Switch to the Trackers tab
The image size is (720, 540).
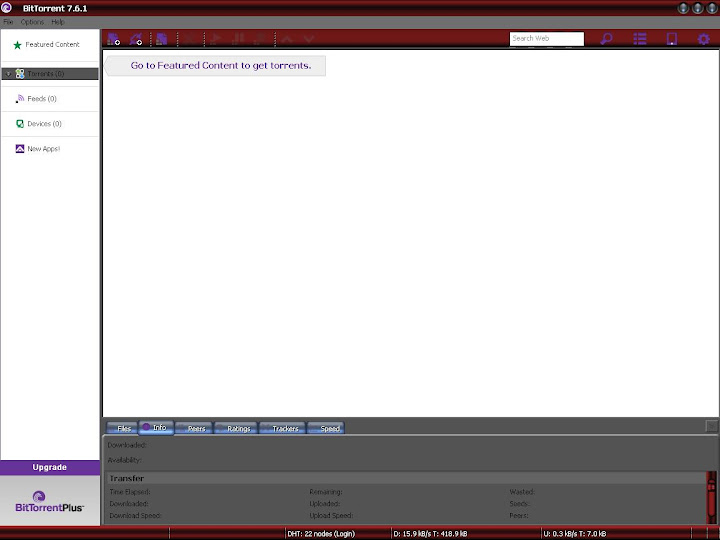282,428
